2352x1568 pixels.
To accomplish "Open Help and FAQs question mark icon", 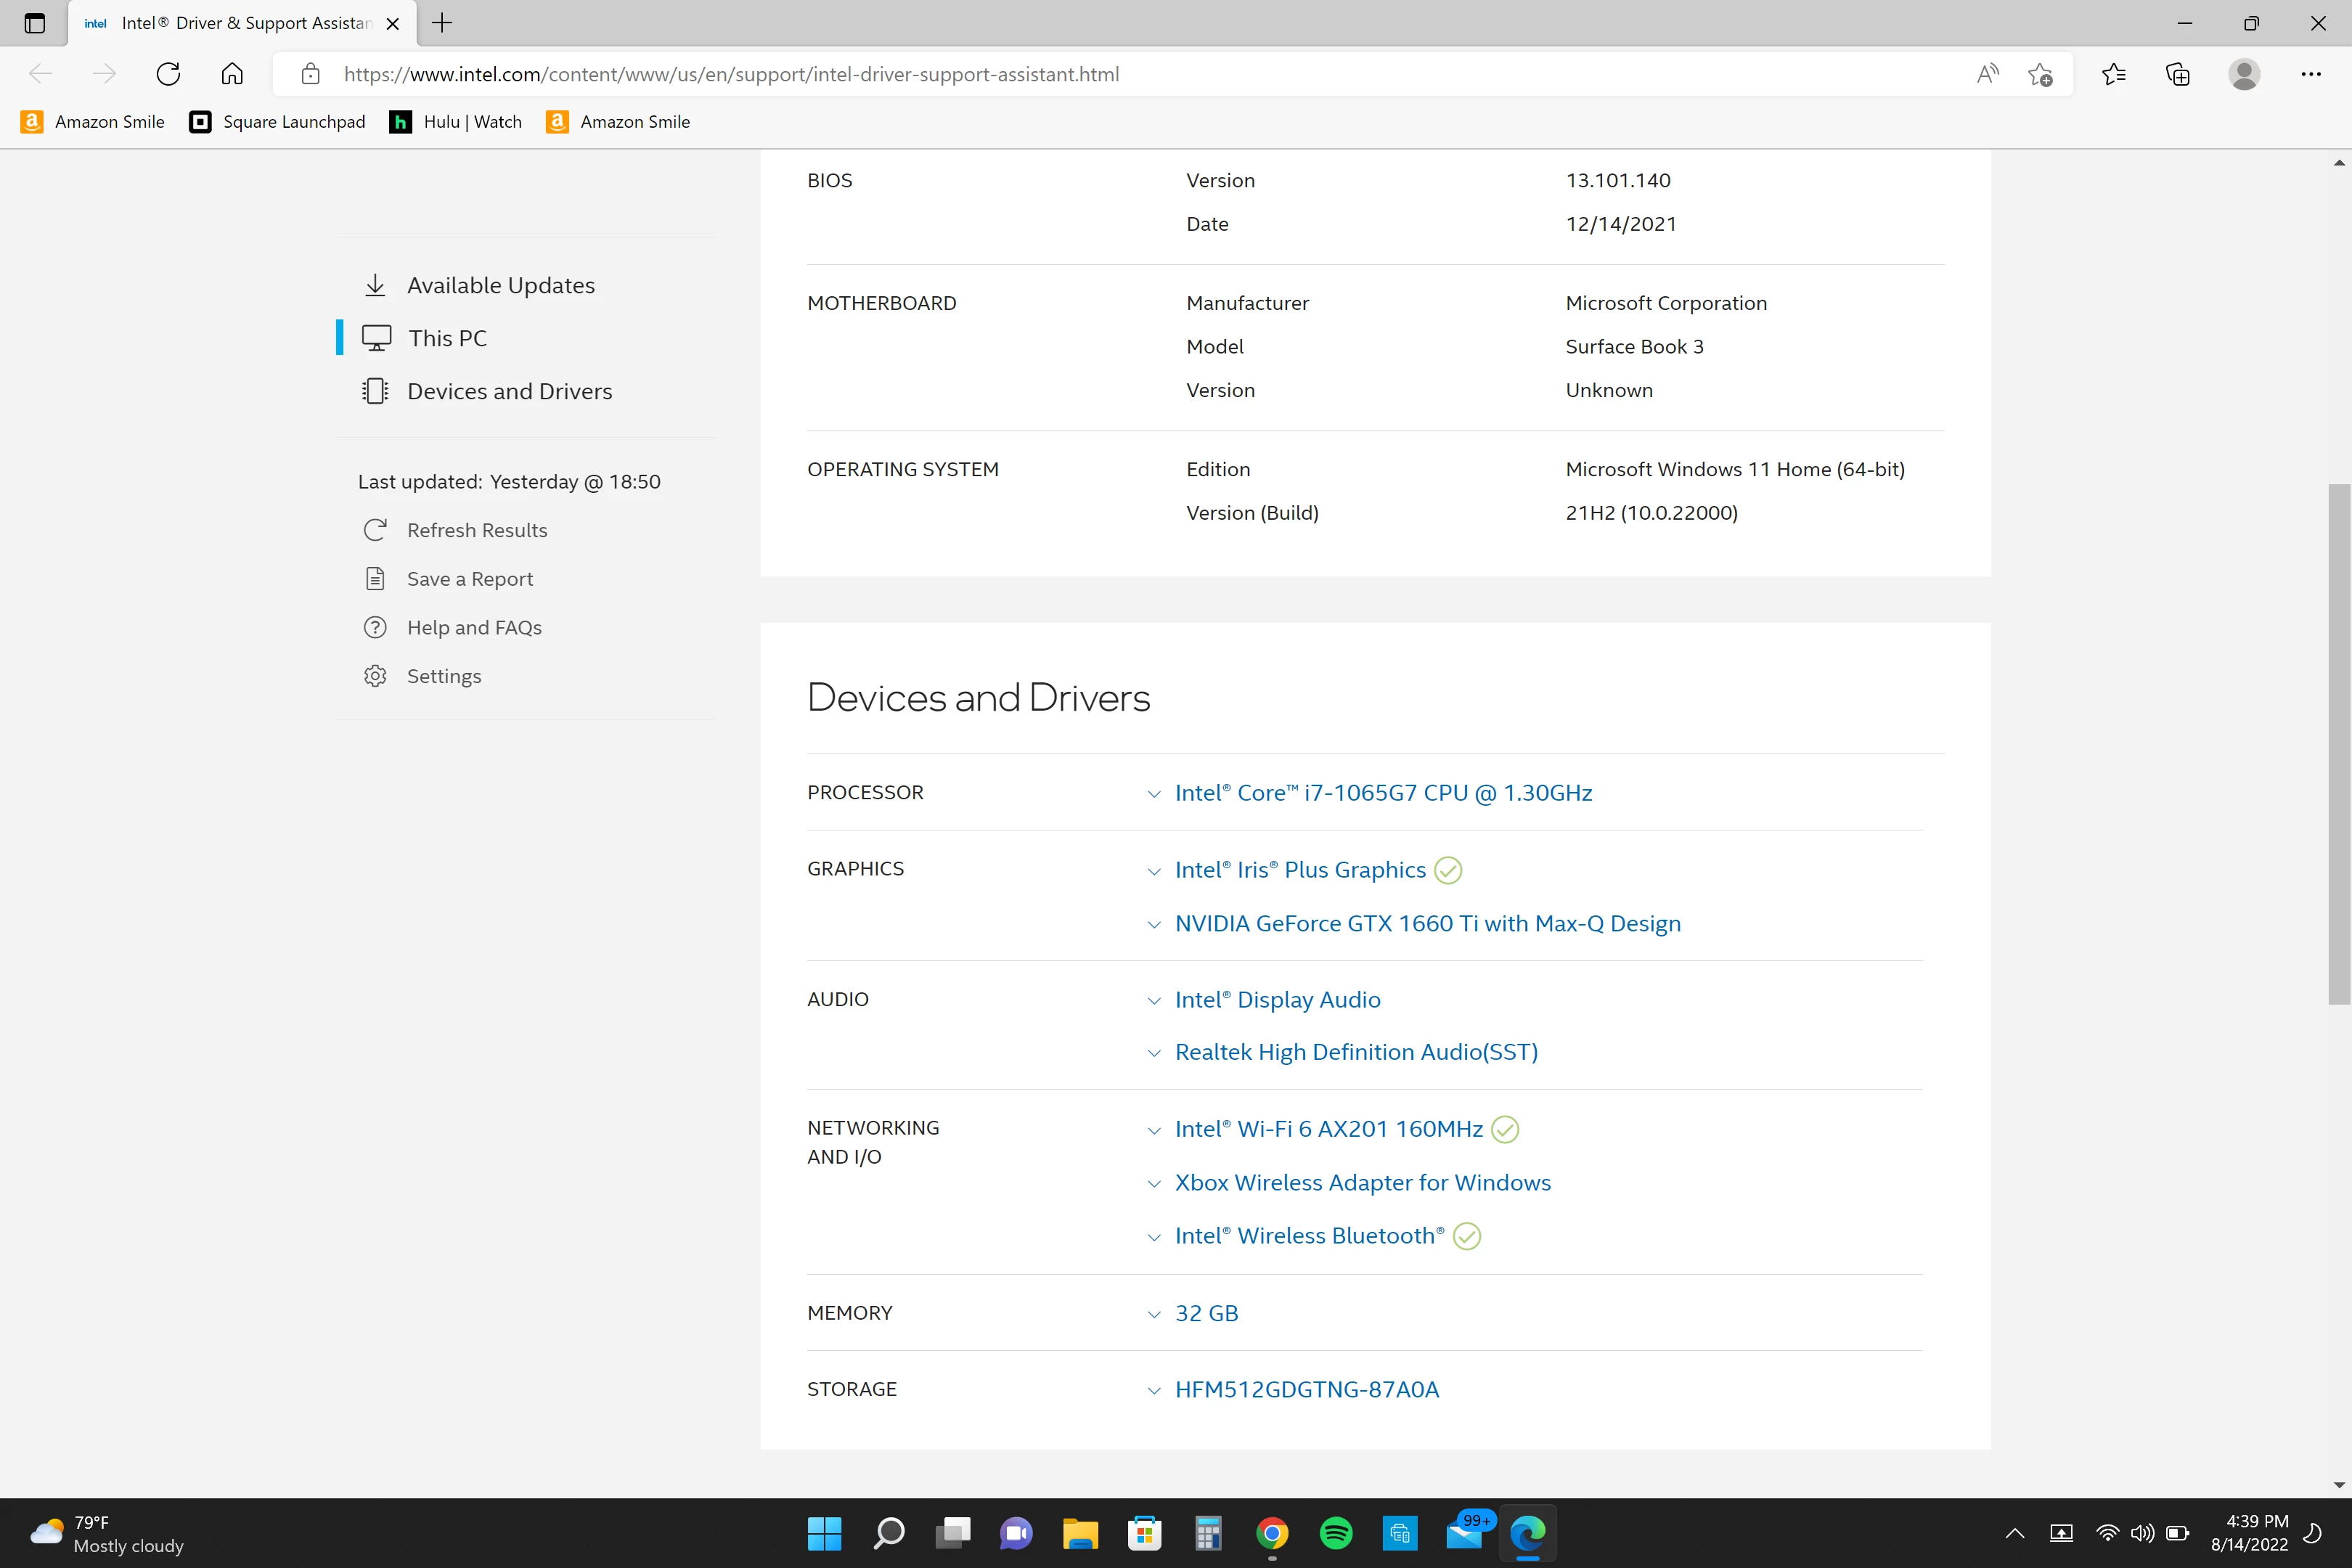I will click(x=375, y=628).
